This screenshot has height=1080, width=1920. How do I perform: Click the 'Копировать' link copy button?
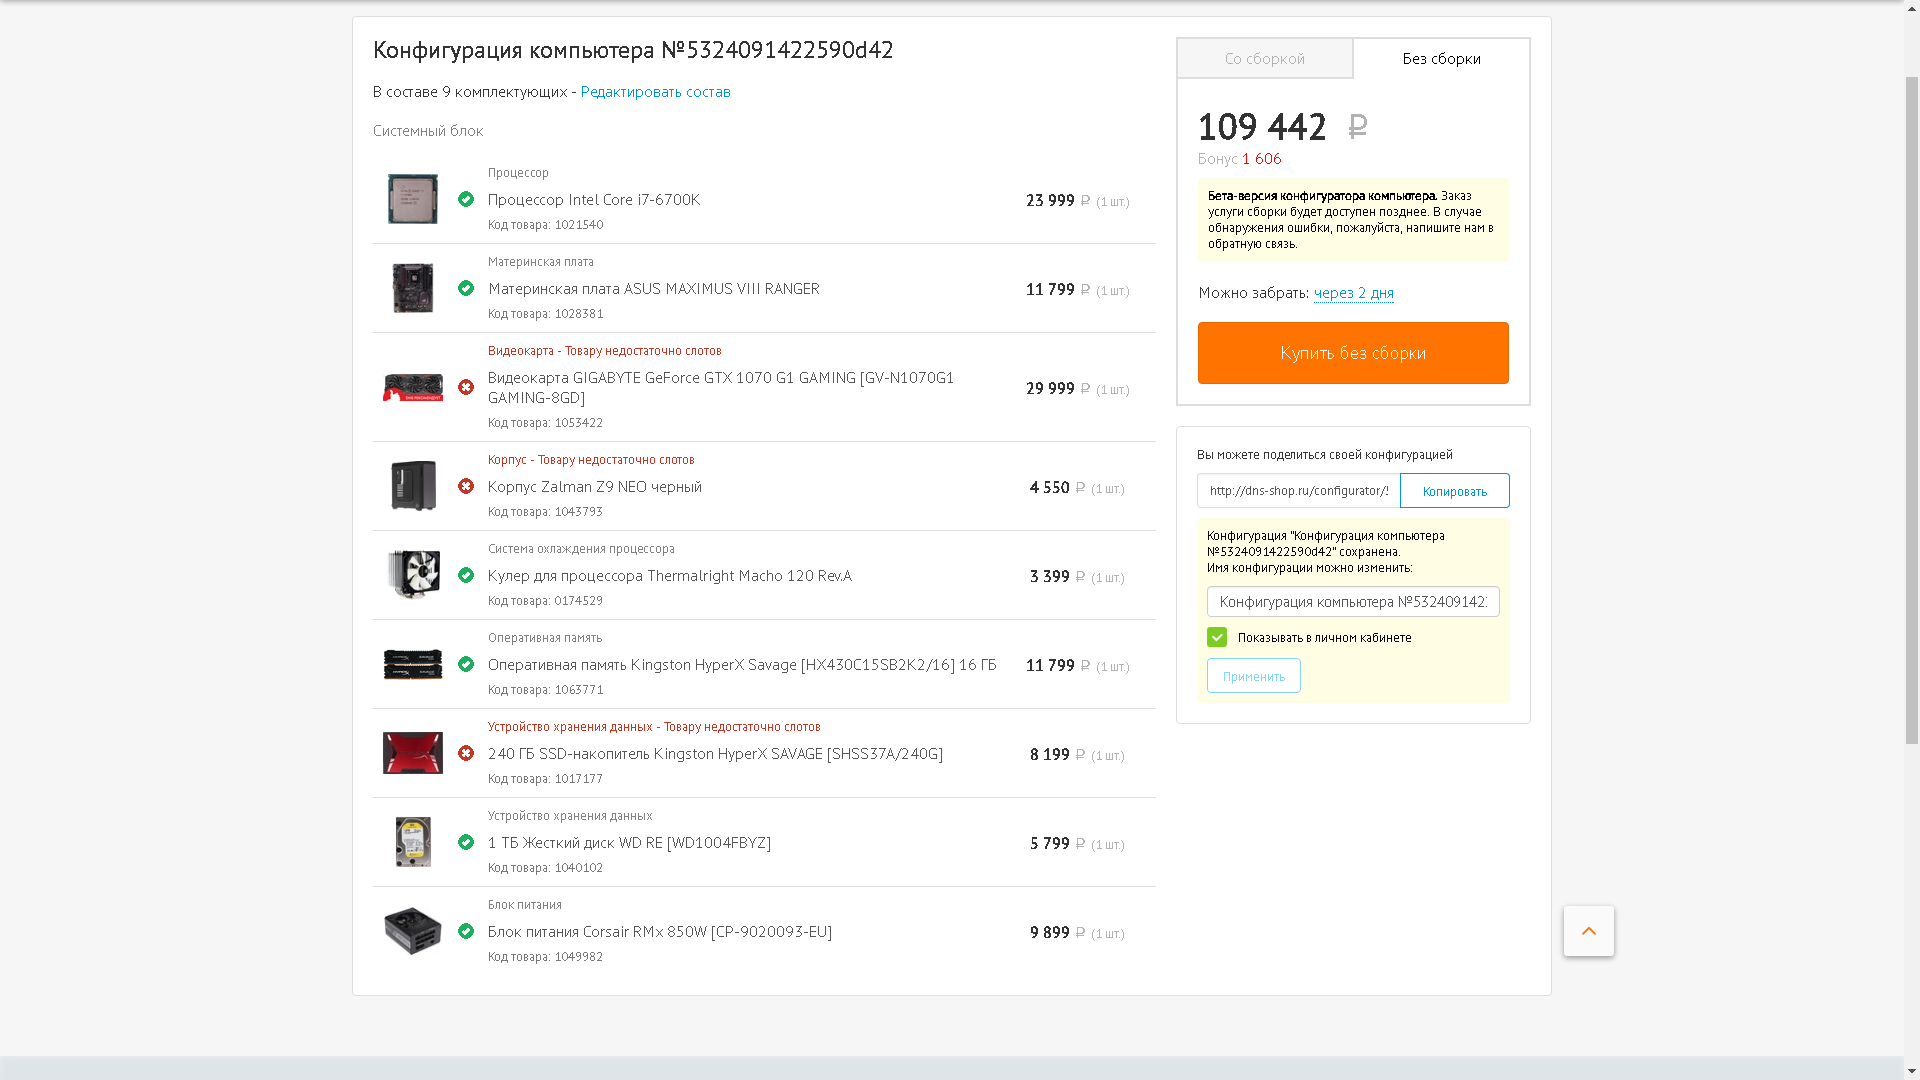pyautogui.click(x=1454, y=491)
